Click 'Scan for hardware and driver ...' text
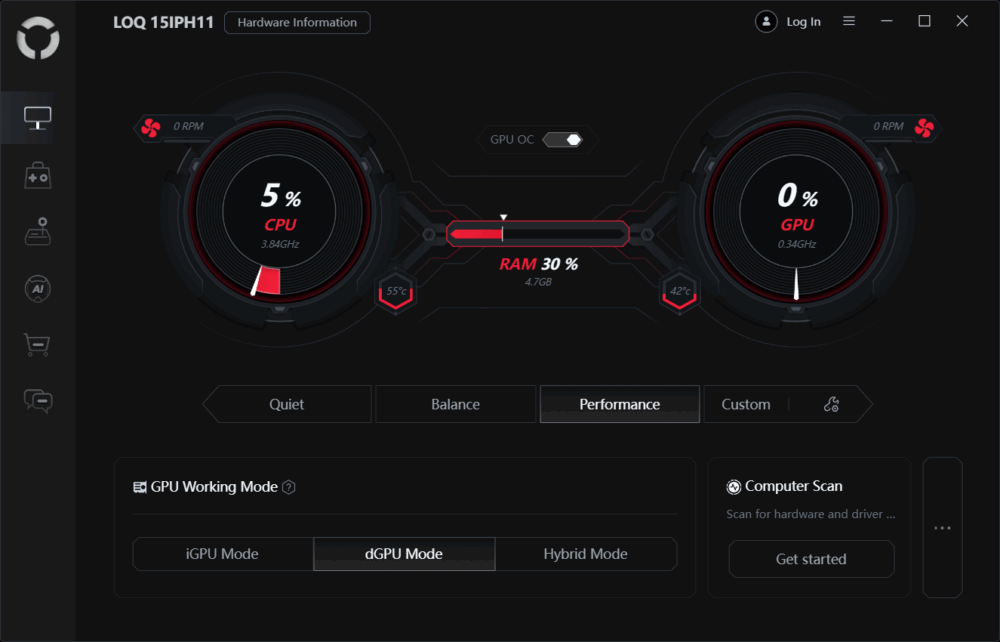The width and height of the screenshot is (1000, 642). [811, 514]
